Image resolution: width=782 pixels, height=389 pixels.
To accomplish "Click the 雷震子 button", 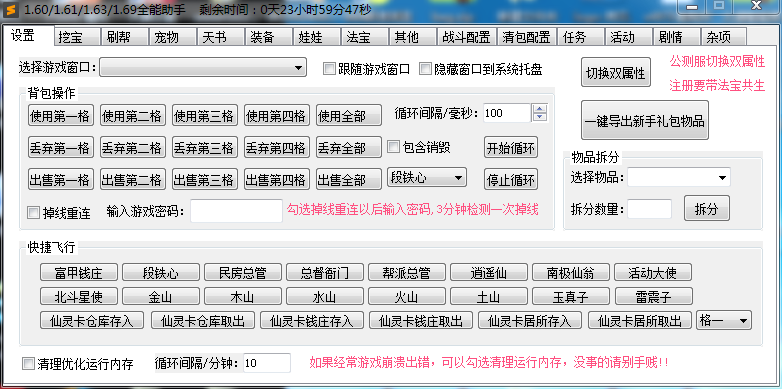I will 653,297.
